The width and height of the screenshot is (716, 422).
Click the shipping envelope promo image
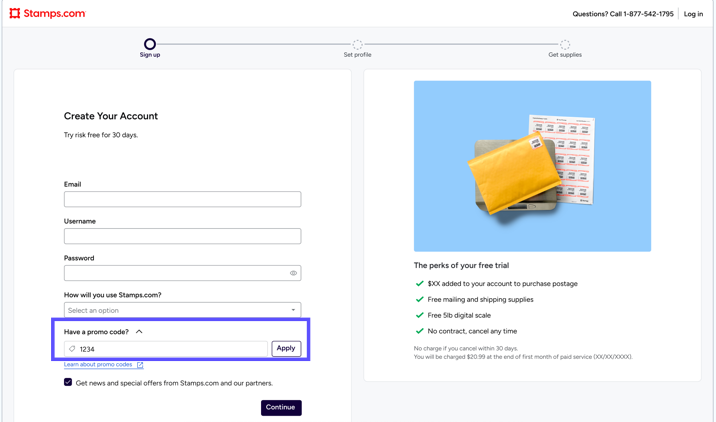click(x=532, y=166)
